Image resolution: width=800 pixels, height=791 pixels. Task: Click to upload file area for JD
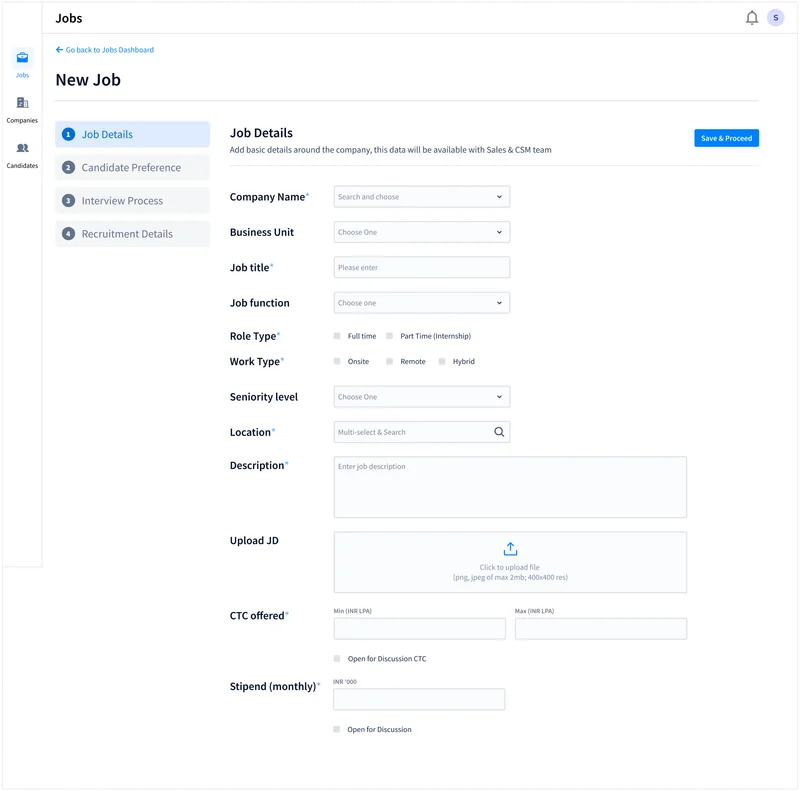[x=510, y=562]
